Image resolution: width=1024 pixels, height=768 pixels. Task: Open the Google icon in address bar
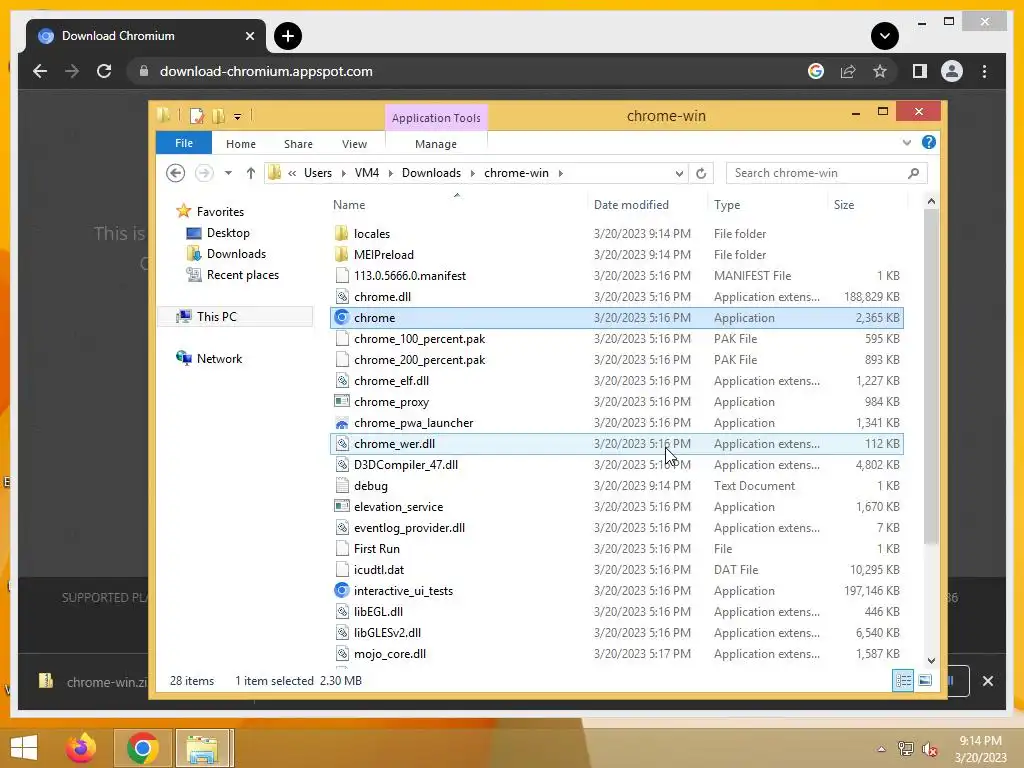pos(816,71)
